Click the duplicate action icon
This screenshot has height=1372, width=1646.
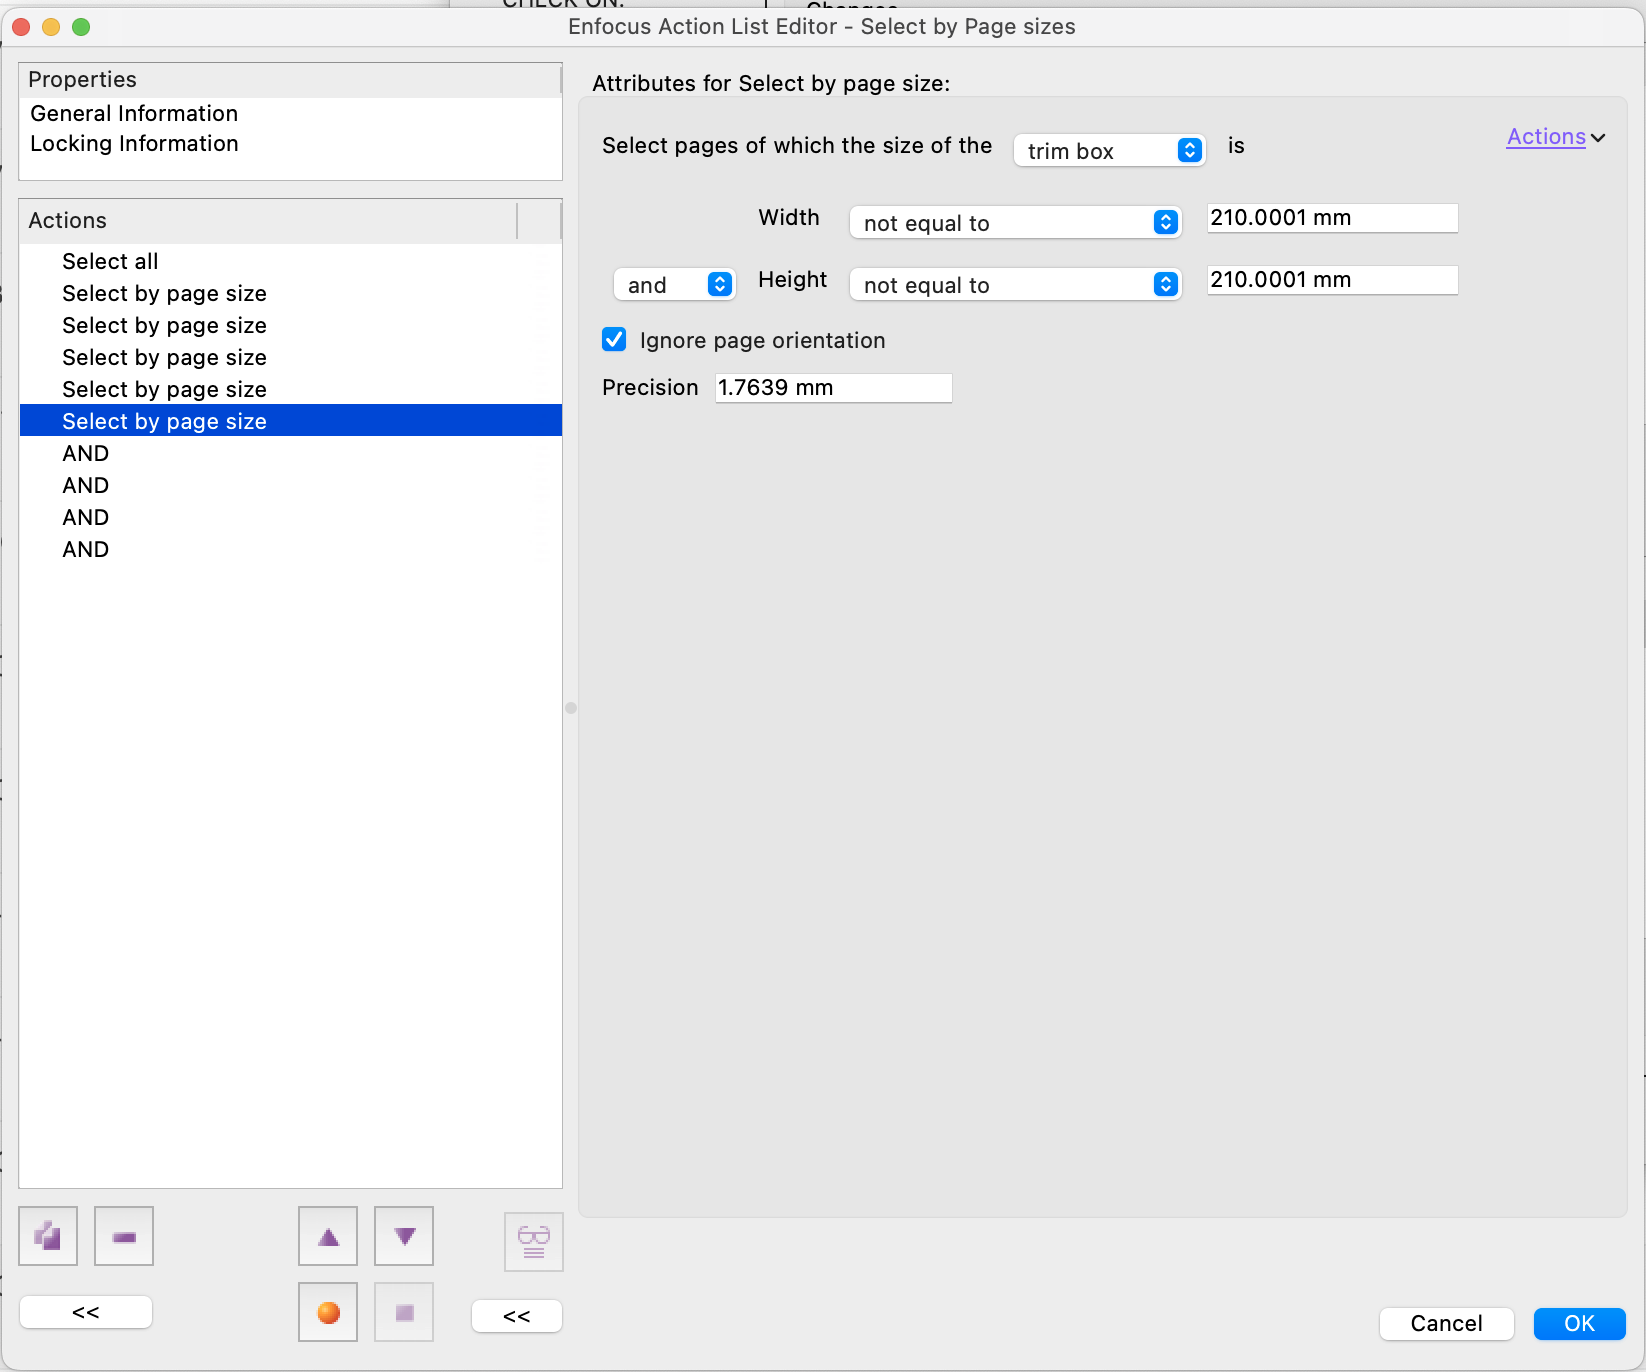coord(48,1236)
